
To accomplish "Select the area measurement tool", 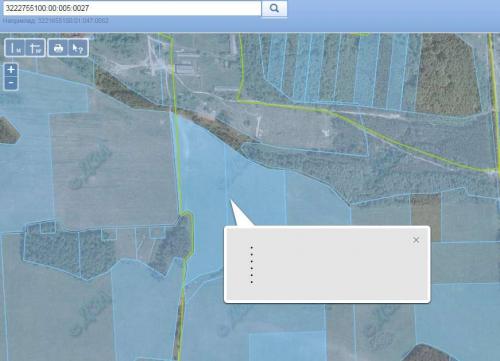I will [x=35, y=48].
